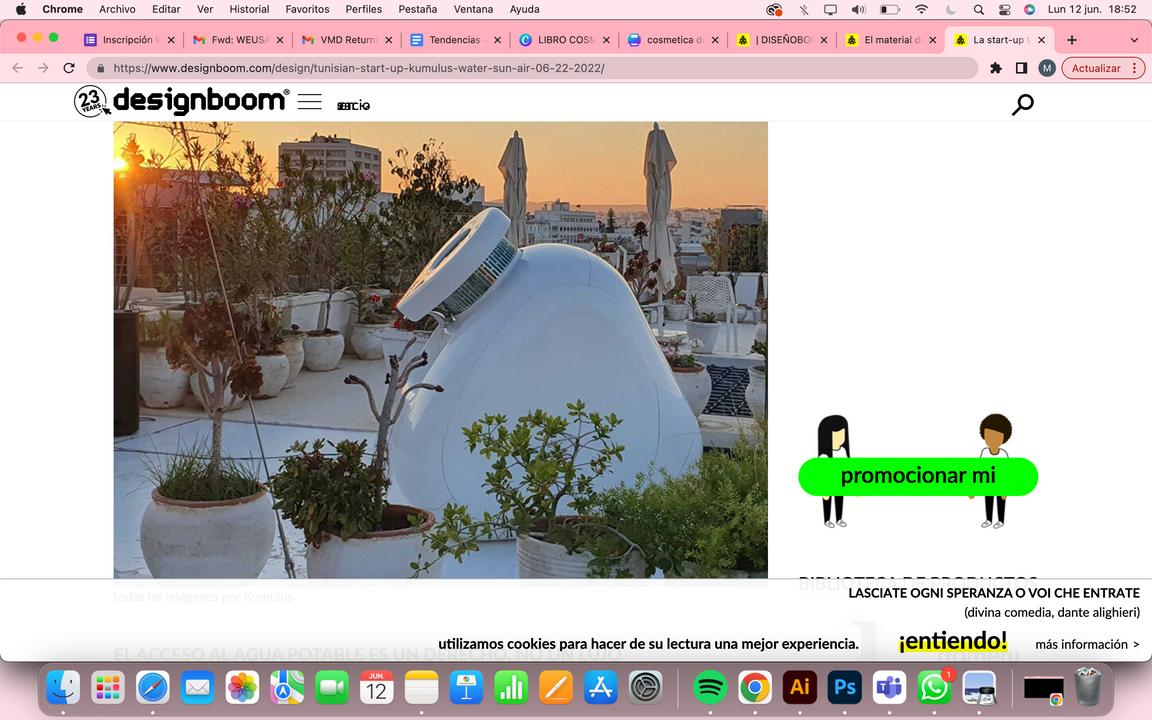Open Bluetooth menu bar icon
1152x720 pixels.
[804, 10]
